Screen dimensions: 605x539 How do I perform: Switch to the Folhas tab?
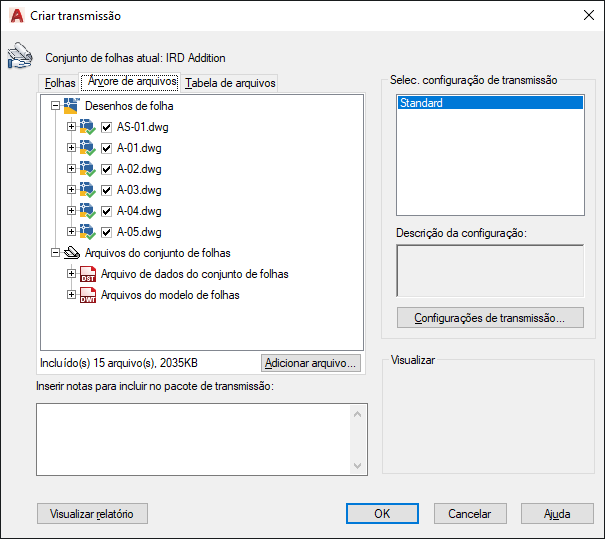coord(60,83)
